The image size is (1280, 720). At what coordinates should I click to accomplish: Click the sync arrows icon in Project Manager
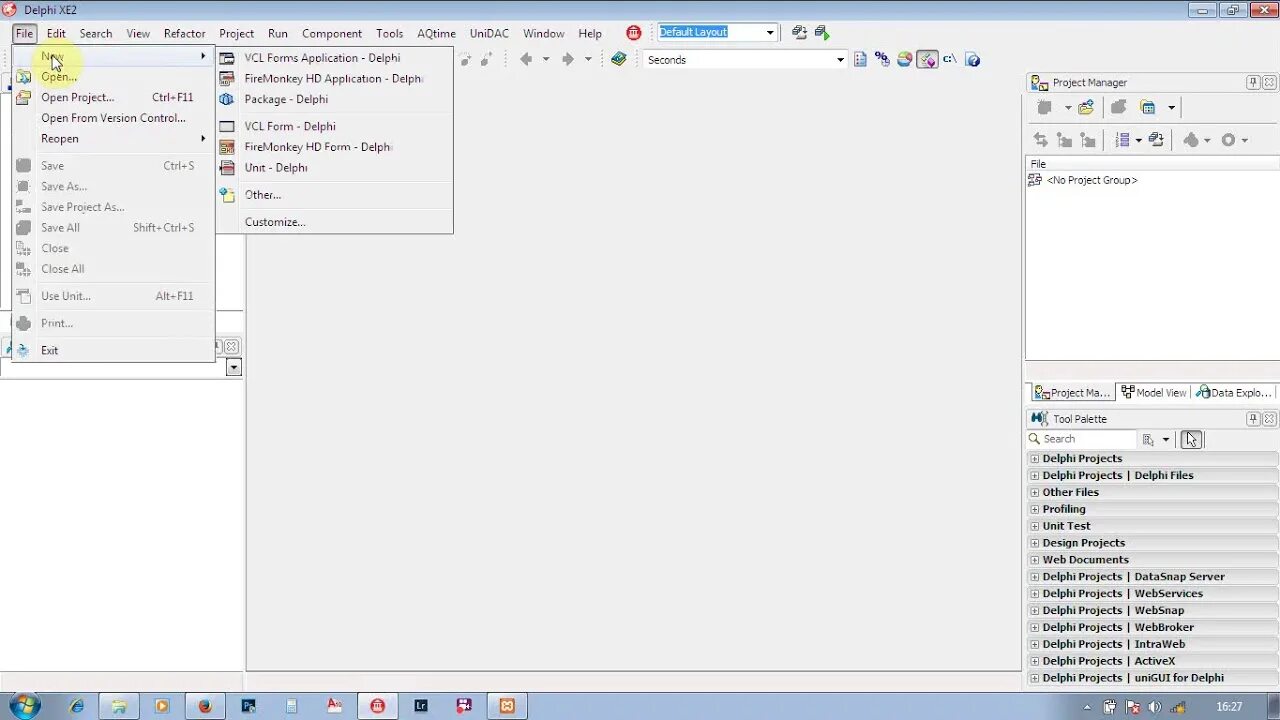(1040, 140)
